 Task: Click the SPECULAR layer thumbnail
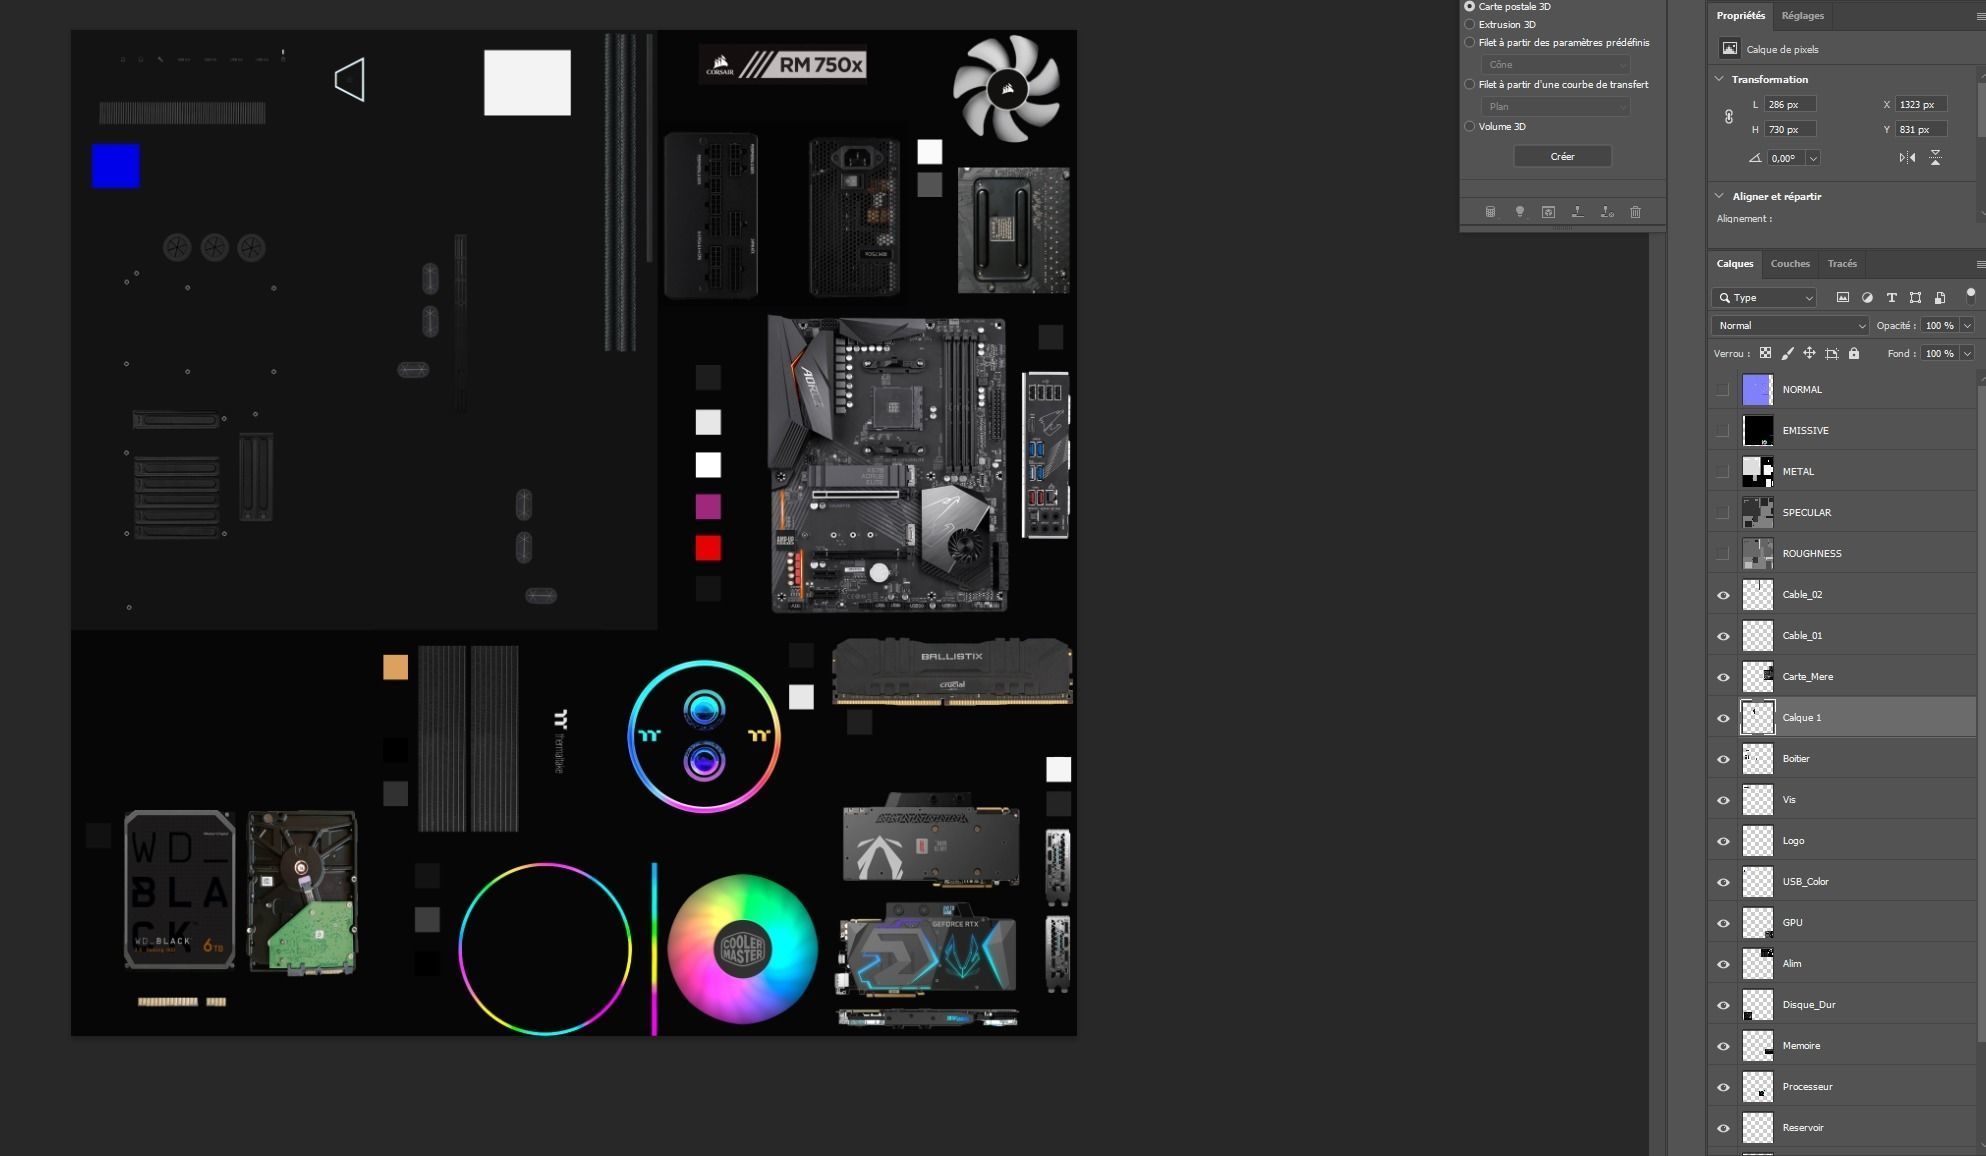1757,512
